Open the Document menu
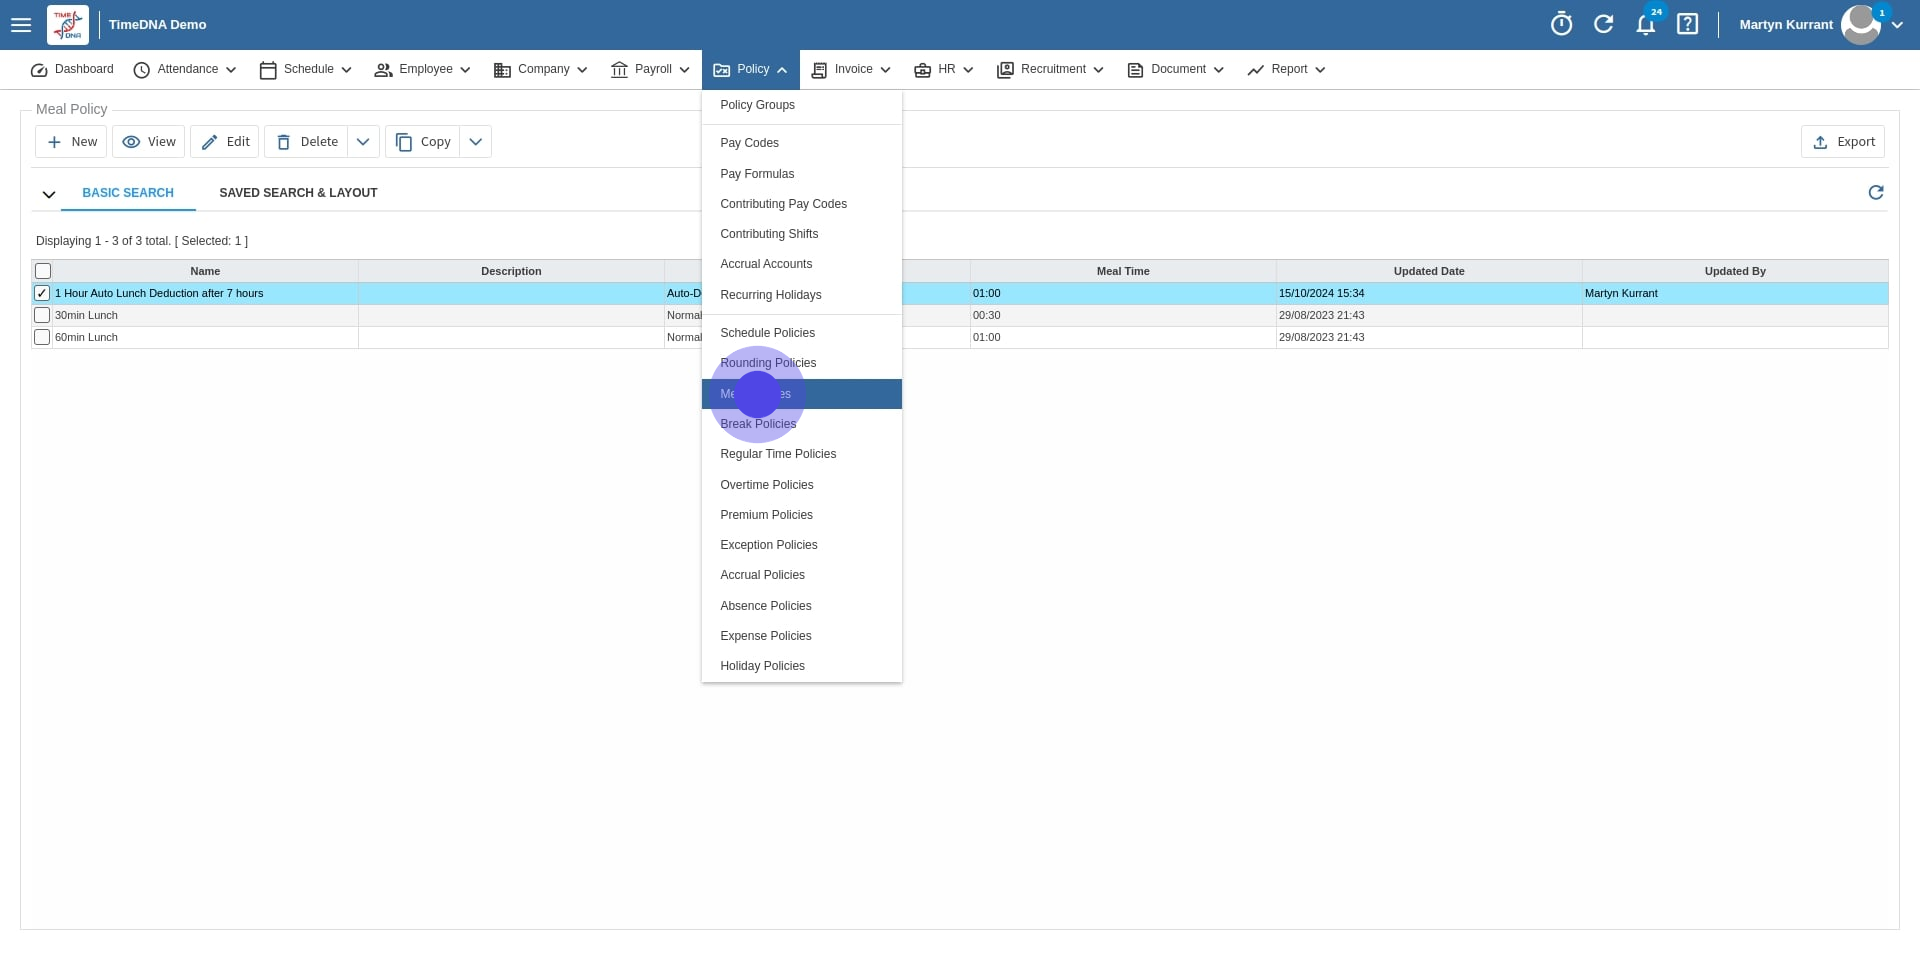 point(1176,69)
